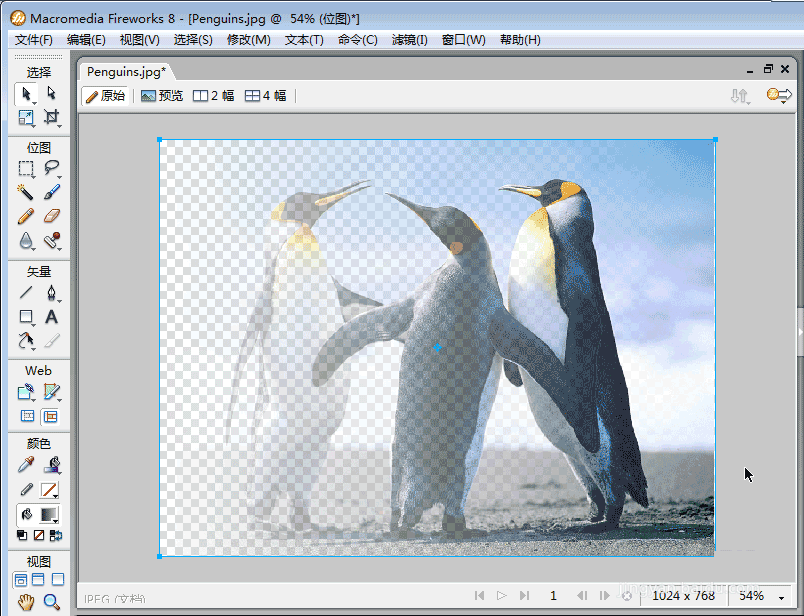
Task: Click the 4 幅 four-up view button
Action: tap(266, 96)
